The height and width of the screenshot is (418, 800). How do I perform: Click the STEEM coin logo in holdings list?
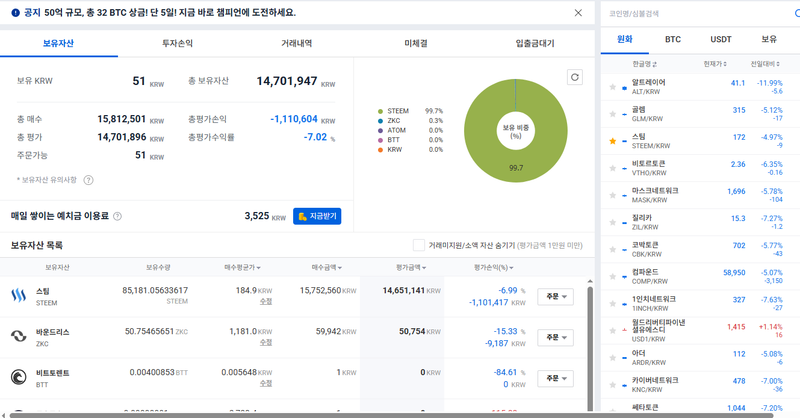tap(18, 295)
